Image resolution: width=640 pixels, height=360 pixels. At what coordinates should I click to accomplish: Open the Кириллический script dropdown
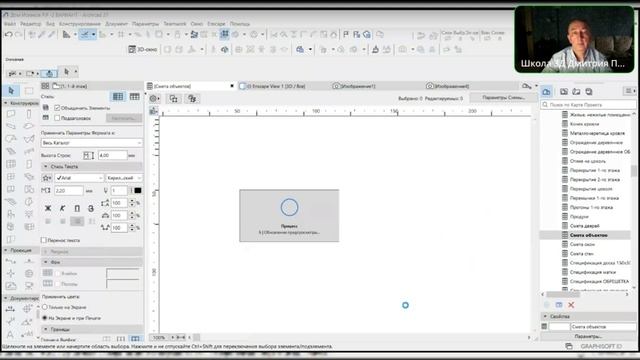tap(124, 178)
